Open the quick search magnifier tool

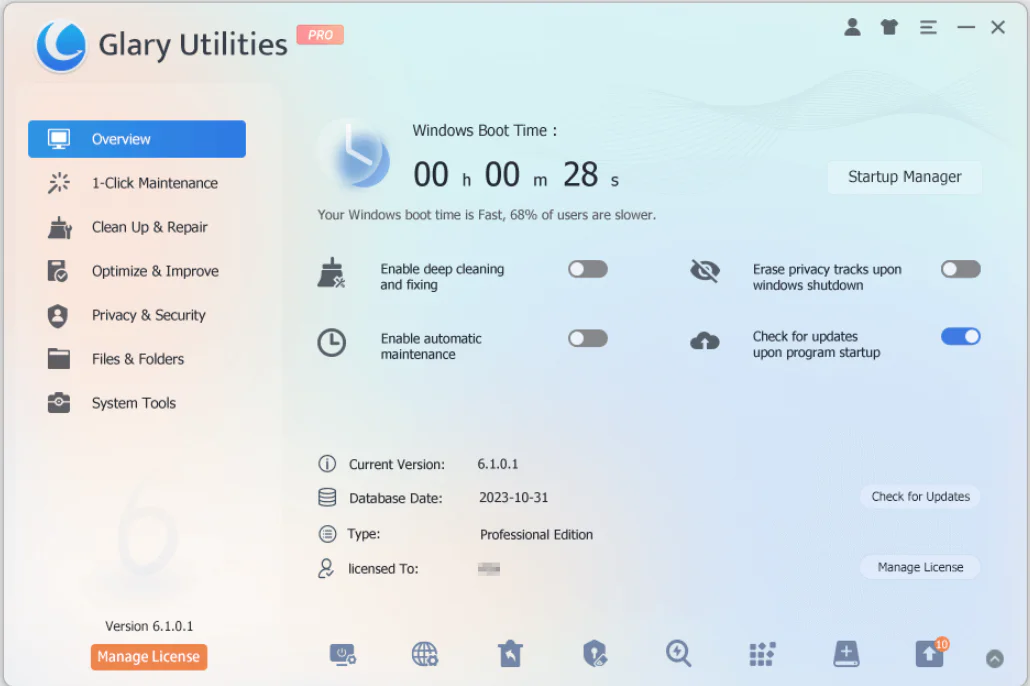point(679,654)
